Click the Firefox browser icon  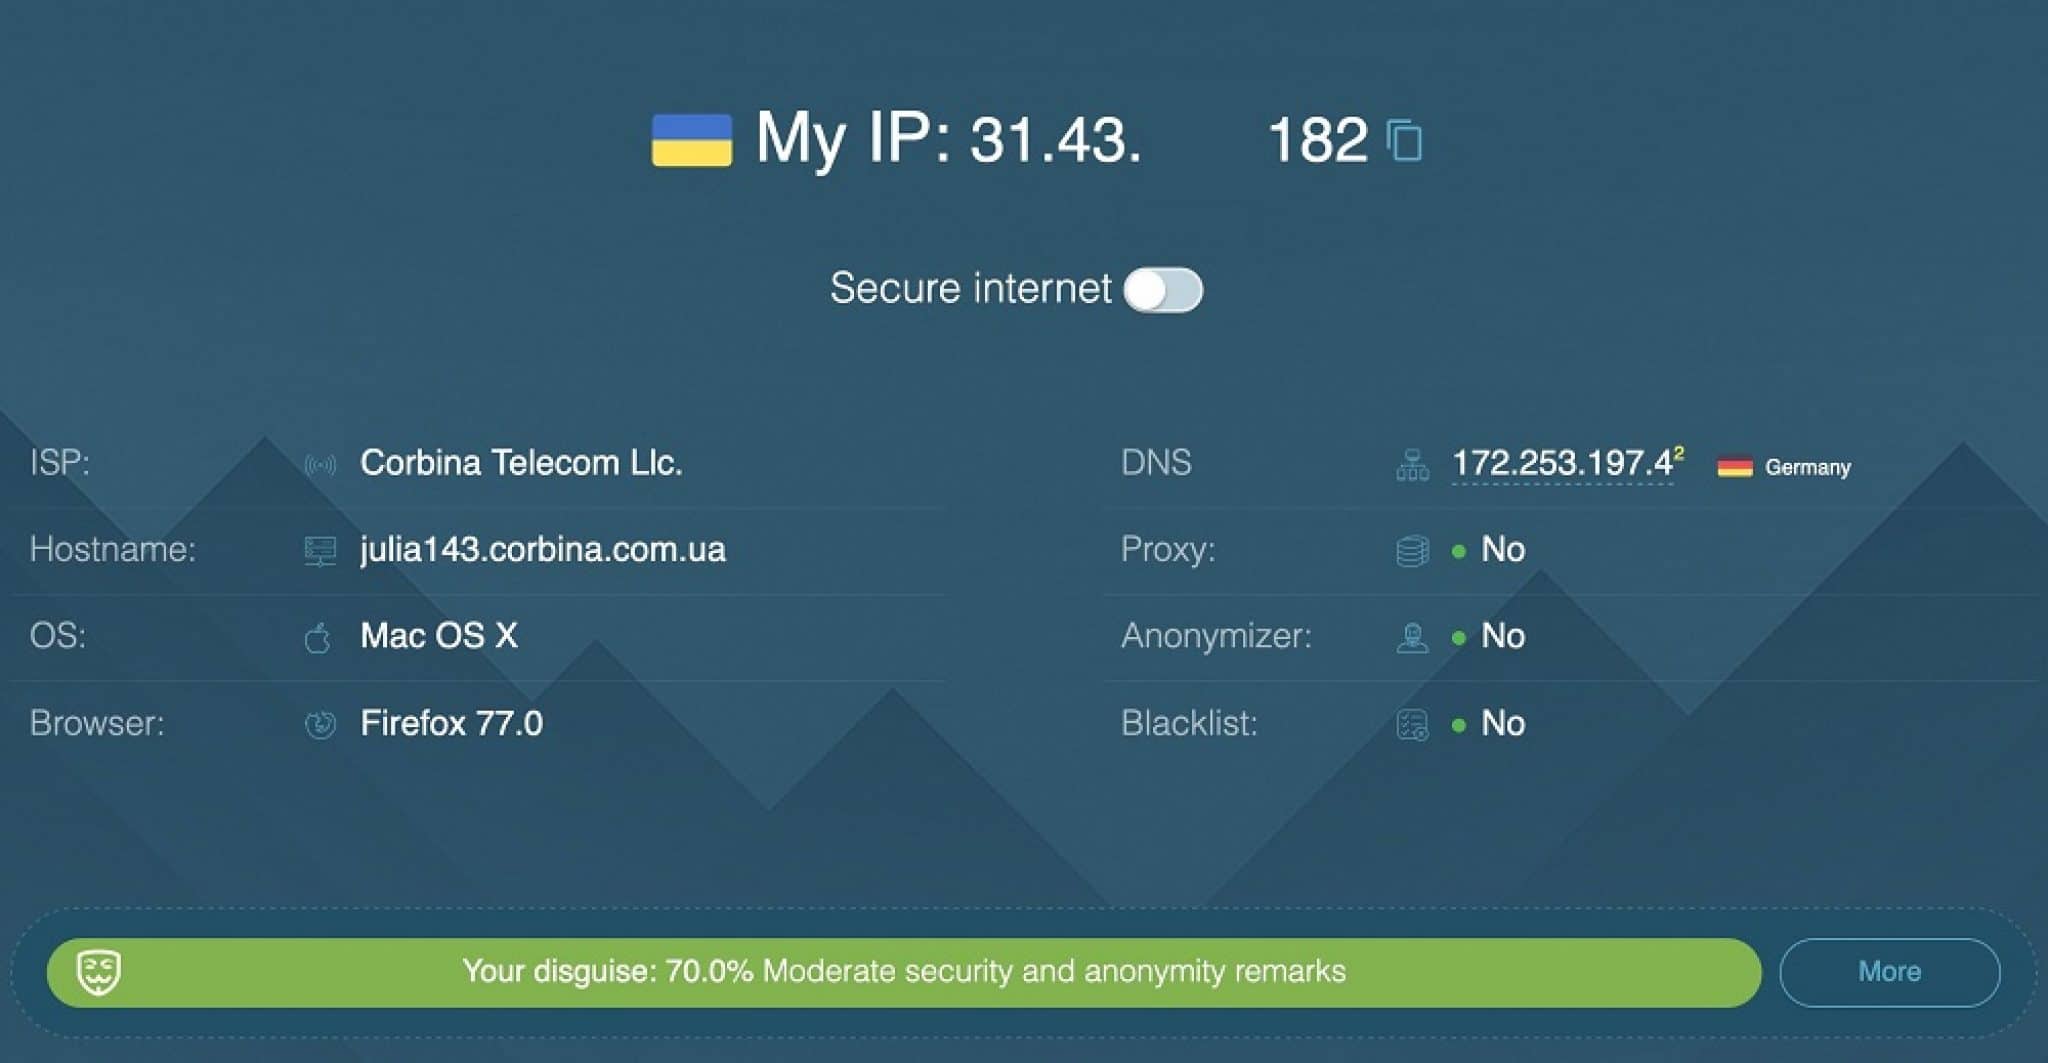(x=320, y=725)
